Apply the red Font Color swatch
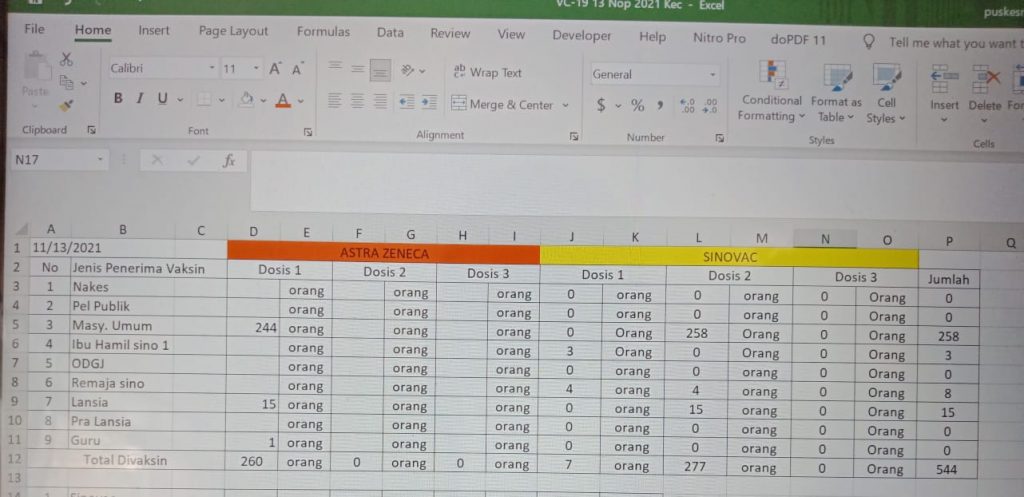 coord(282,100)
